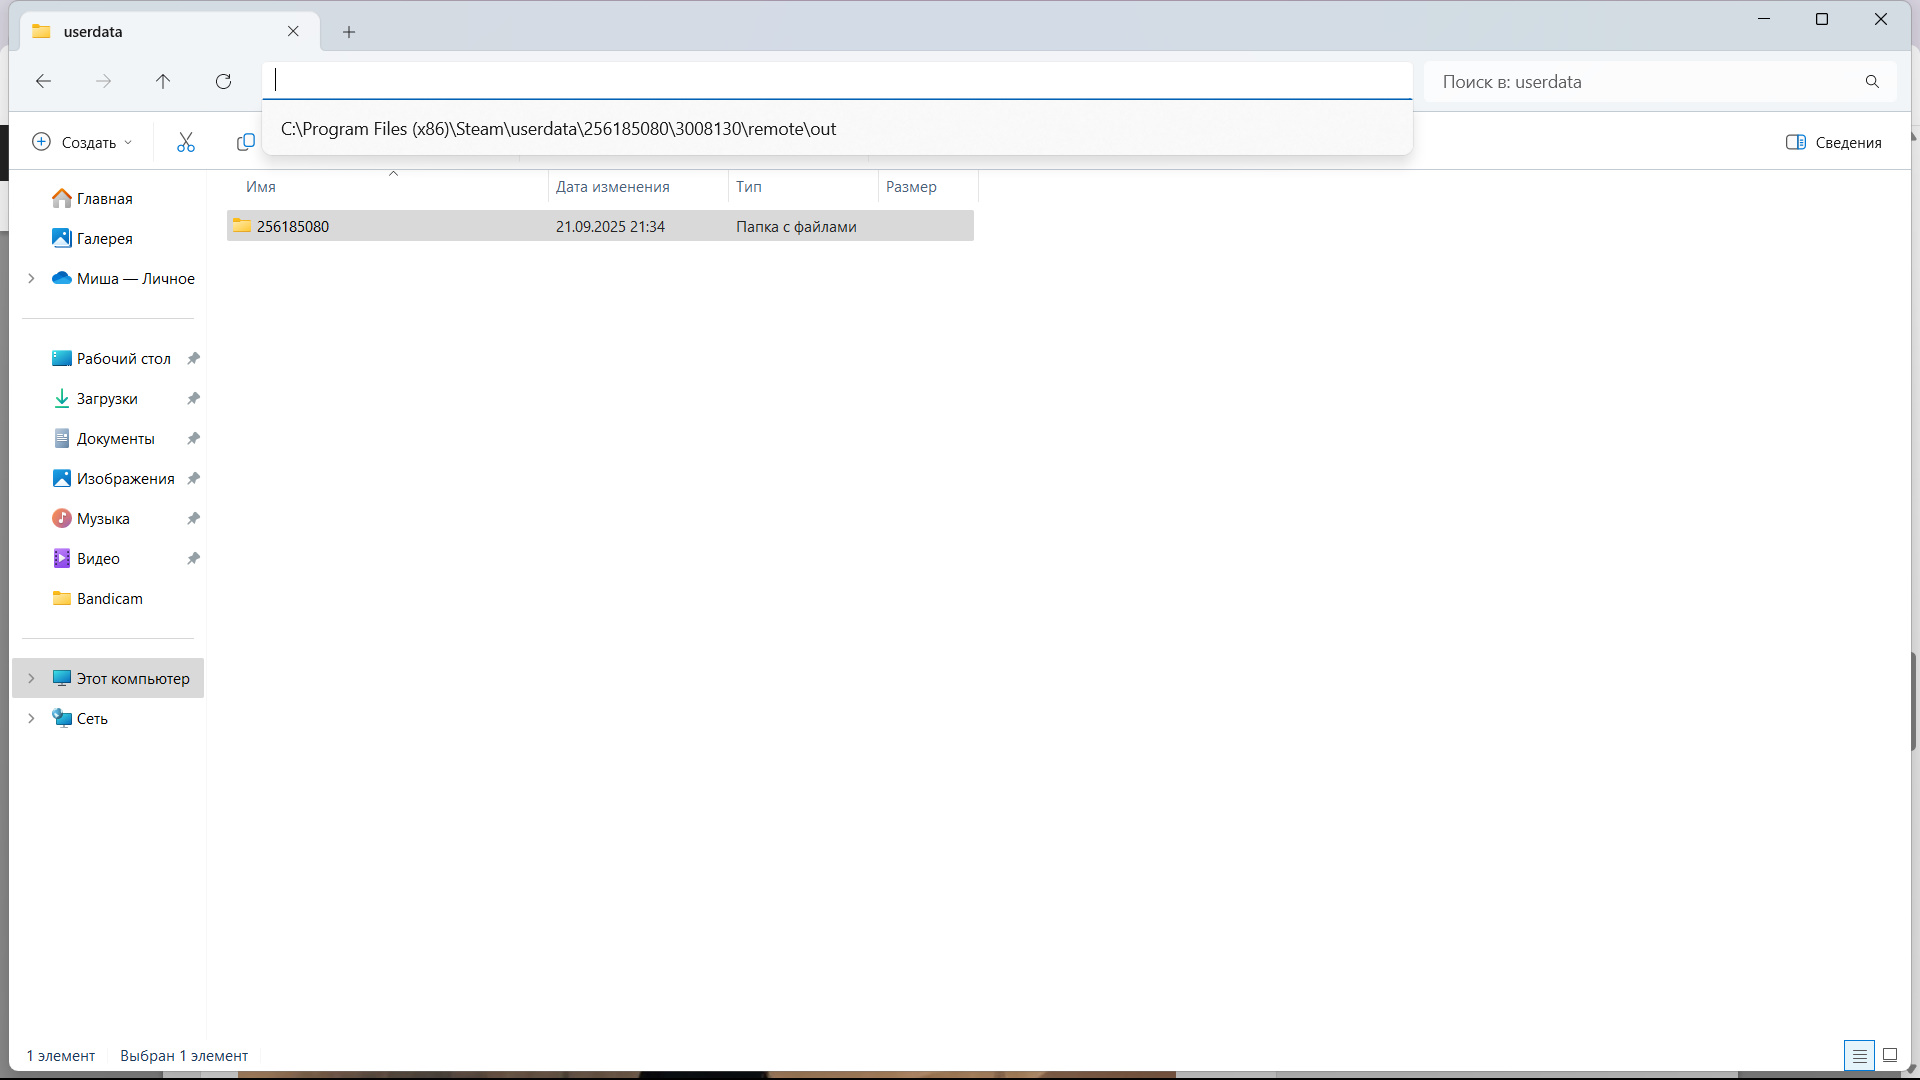Screen dimensions: 1920x1080
Task: Open Загрузки in the sidebar
Action: click(x=107, y=399)
